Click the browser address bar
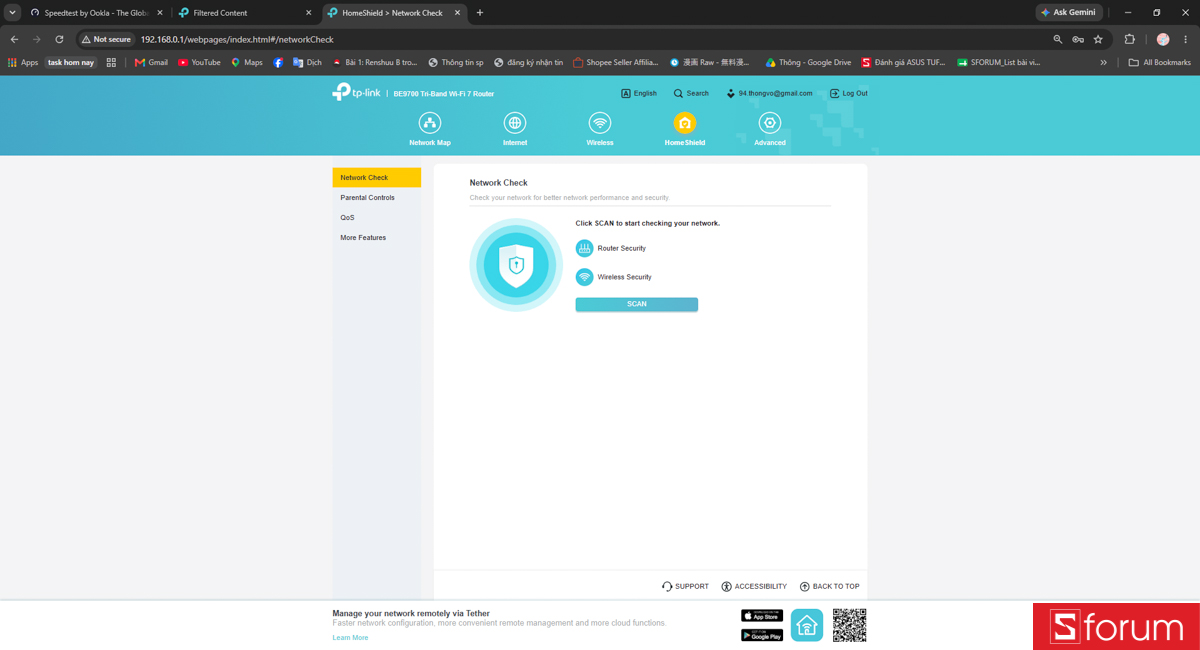Screen dimensions: 1200x650 click(x=590, y=39)
